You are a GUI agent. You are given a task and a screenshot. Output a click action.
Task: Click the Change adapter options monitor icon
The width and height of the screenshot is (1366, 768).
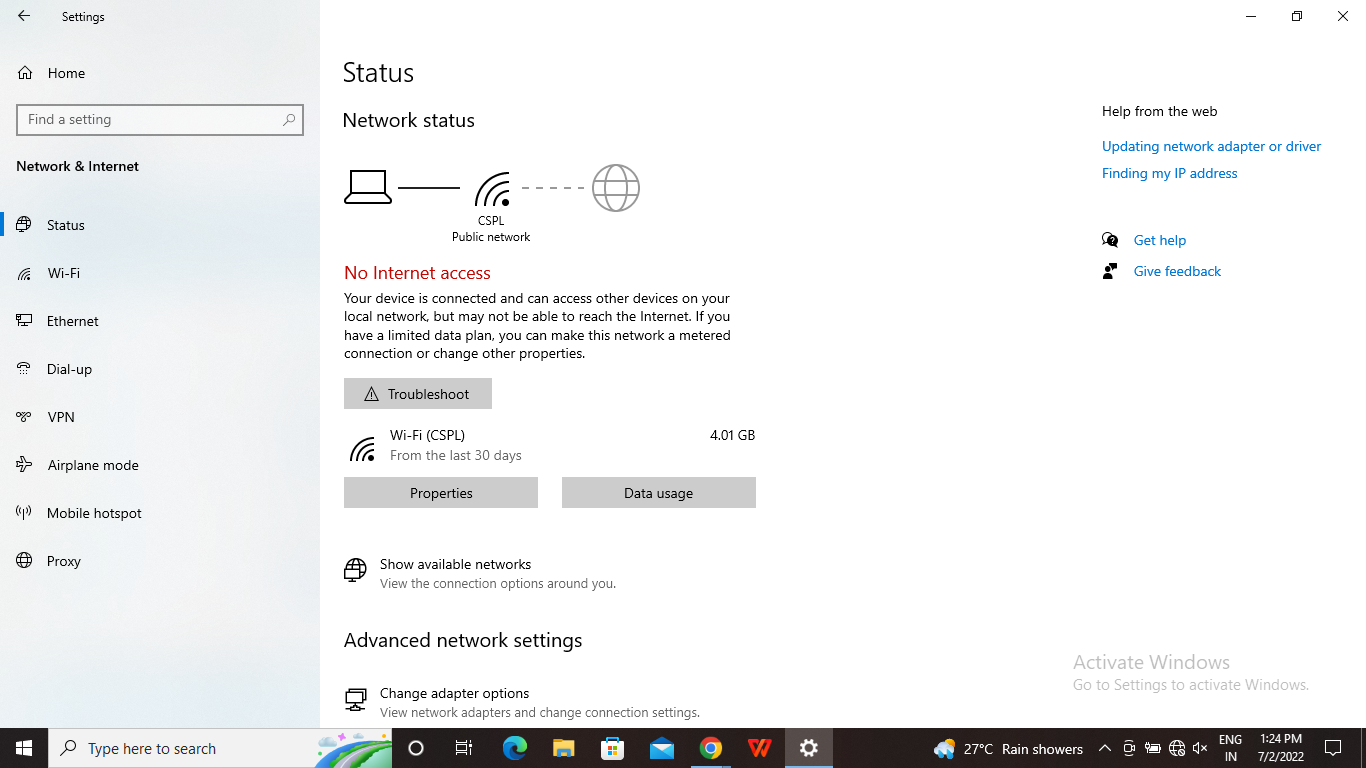click(355, 700)
